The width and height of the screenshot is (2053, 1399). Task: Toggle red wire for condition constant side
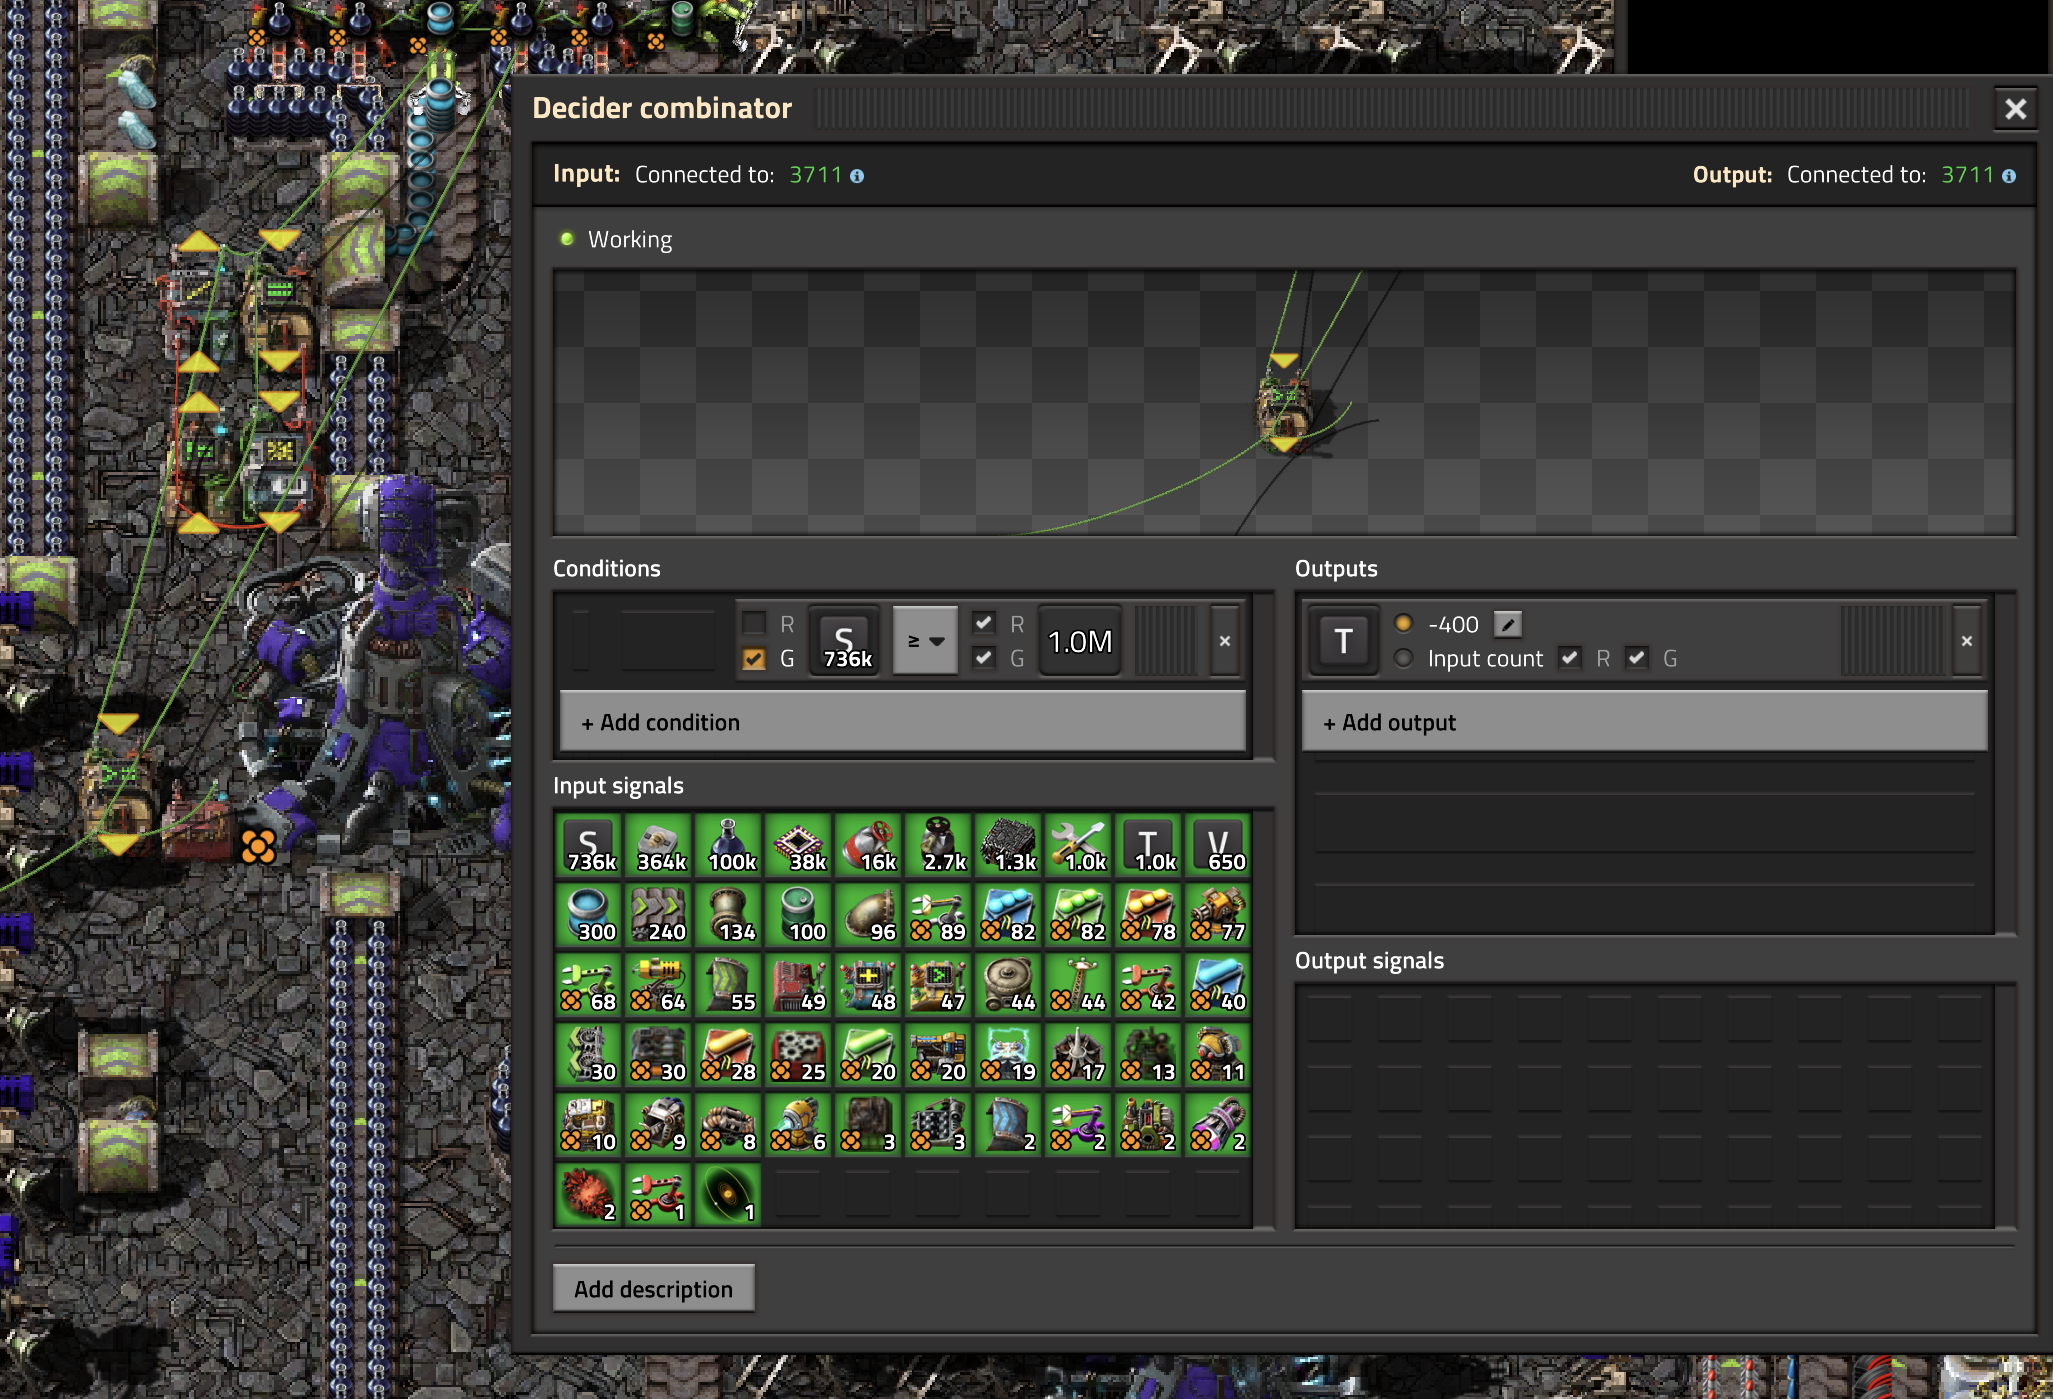pyautogui.click(x=984, y=624)
